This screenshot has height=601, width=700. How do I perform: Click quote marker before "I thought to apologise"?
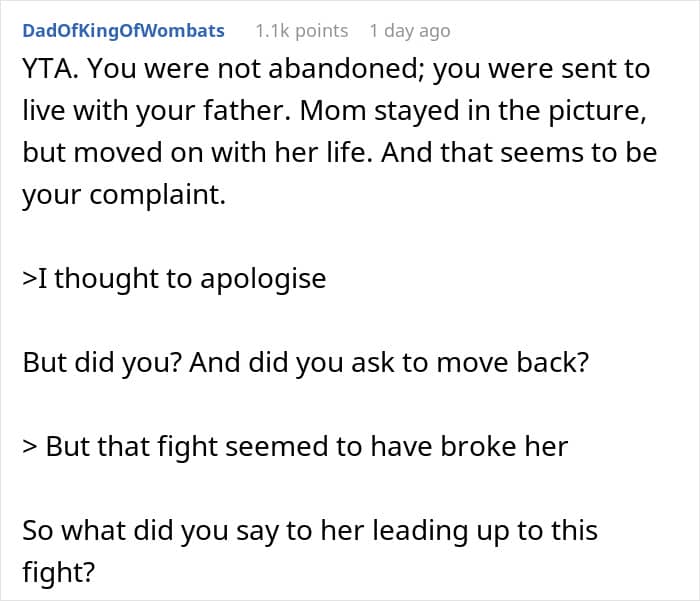click(x=29, y=279)
